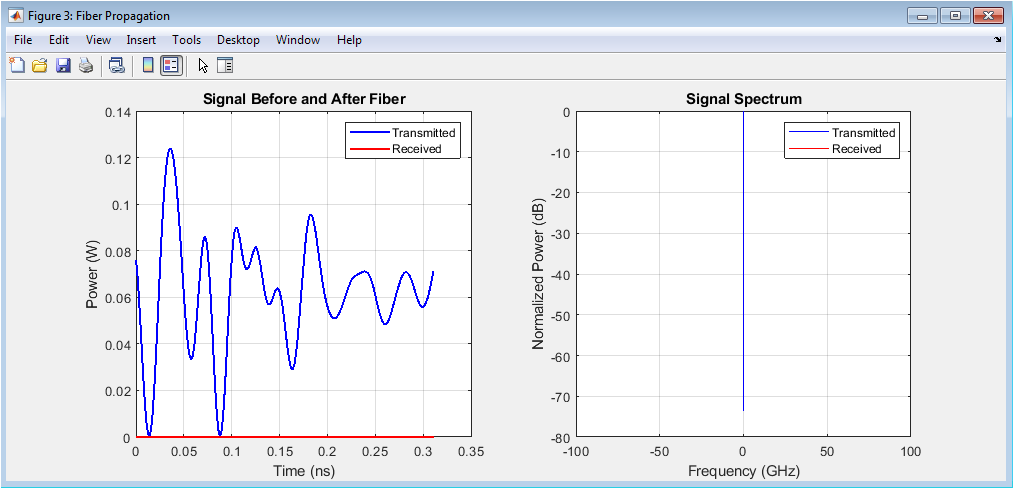Toggle off the Insert Legend button
This screenshot has width=1014, height=489.
(x=170, y=66)
